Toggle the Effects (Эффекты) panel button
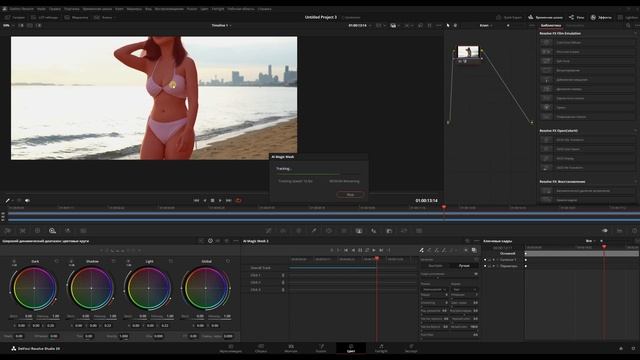Viewport: 640px width, 360px height. pos(601,18)
